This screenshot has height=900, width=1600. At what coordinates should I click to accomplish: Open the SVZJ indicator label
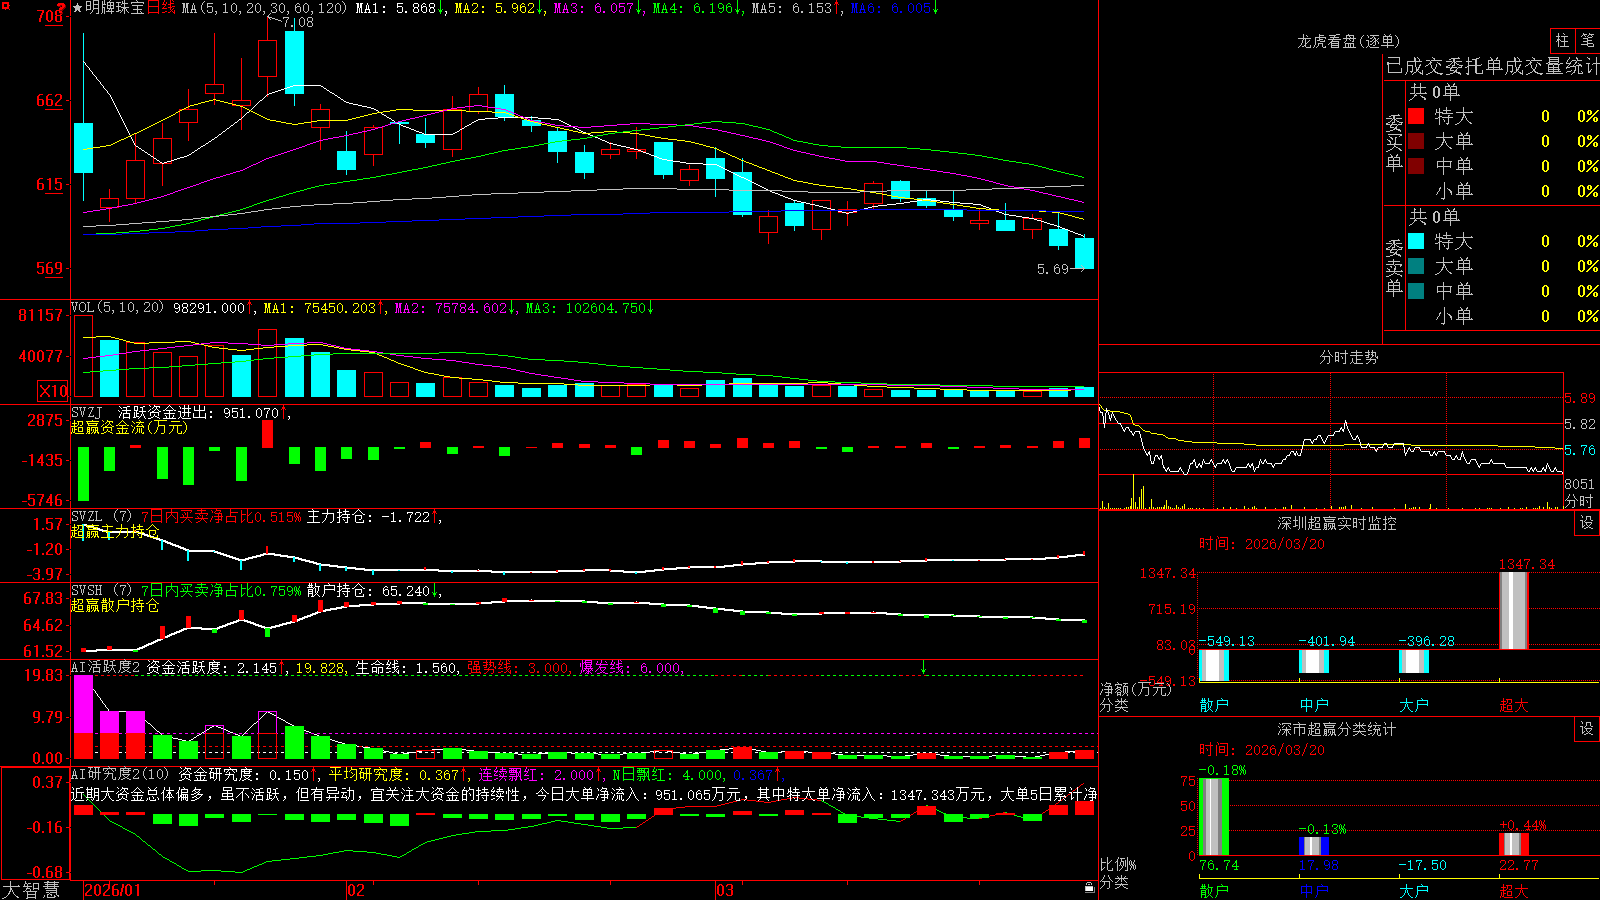(86, 413)
